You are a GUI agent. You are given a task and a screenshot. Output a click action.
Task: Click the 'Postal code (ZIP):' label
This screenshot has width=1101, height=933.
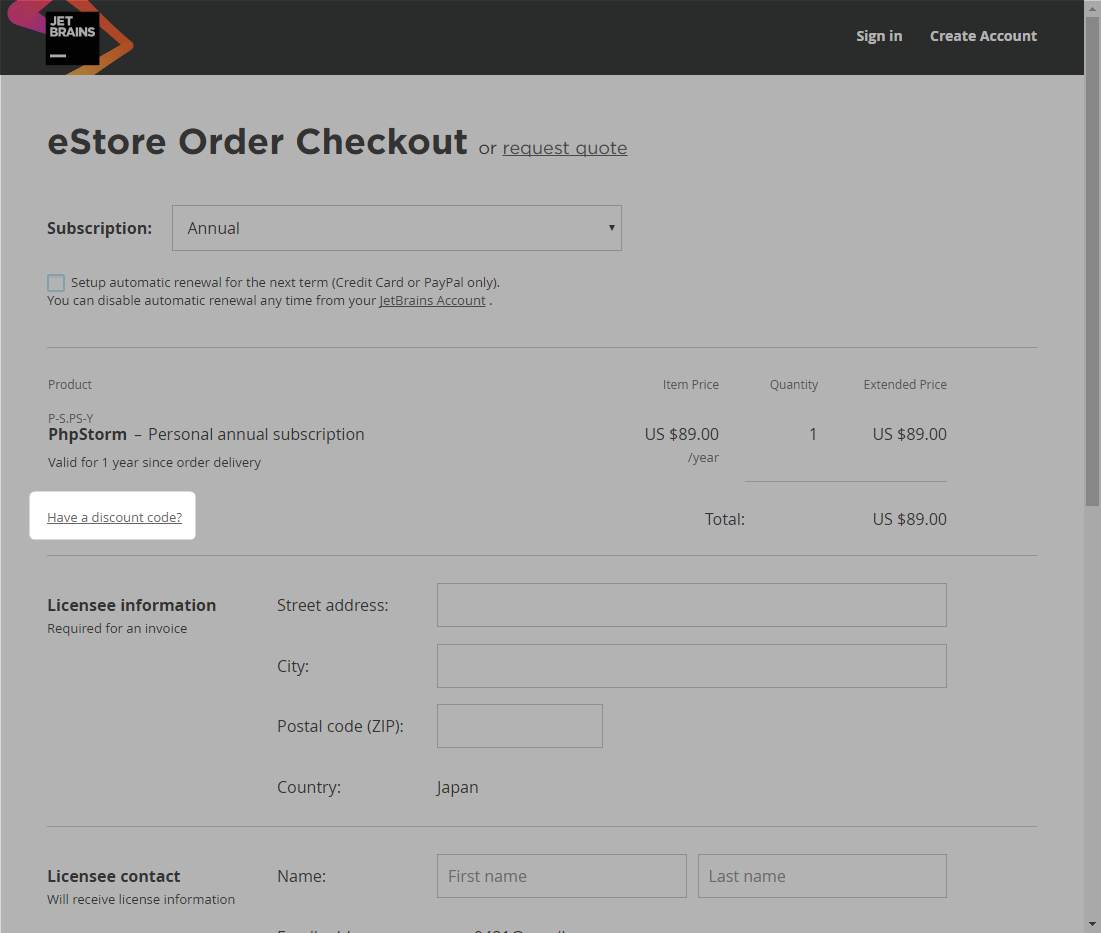click(340, 726)
